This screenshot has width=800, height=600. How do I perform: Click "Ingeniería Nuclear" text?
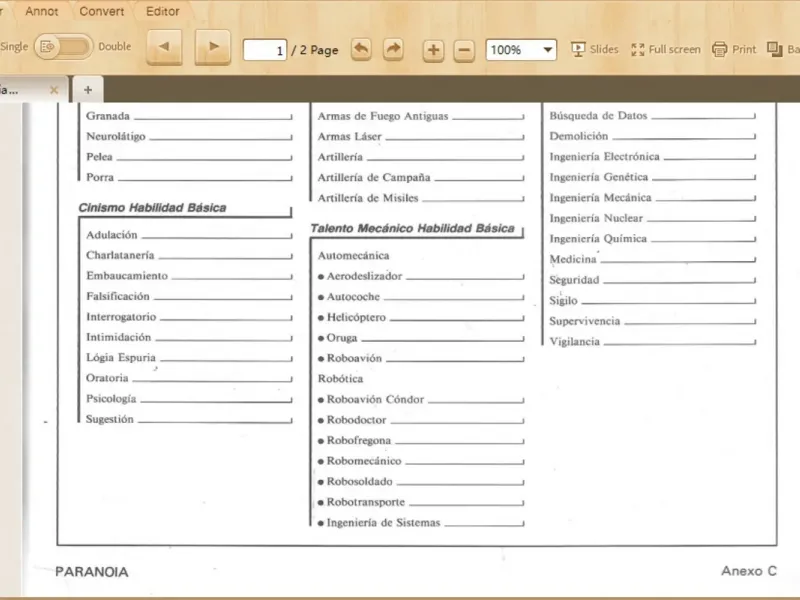pyautogui.click(x=596, y=218)
